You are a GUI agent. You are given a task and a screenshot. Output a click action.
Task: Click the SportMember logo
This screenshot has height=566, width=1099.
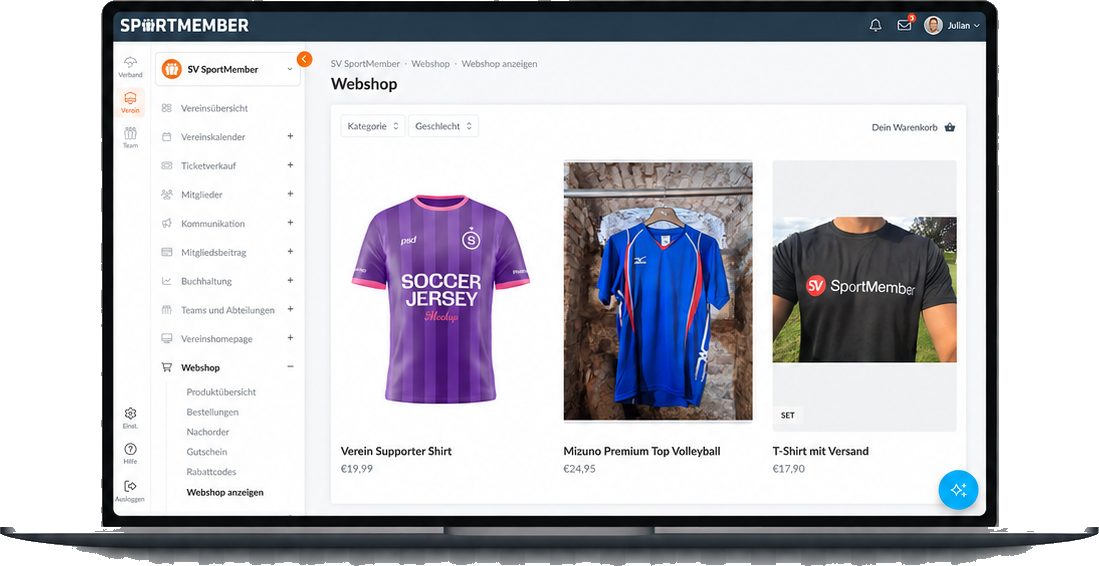pyautogui.click(x=184, y=25)
